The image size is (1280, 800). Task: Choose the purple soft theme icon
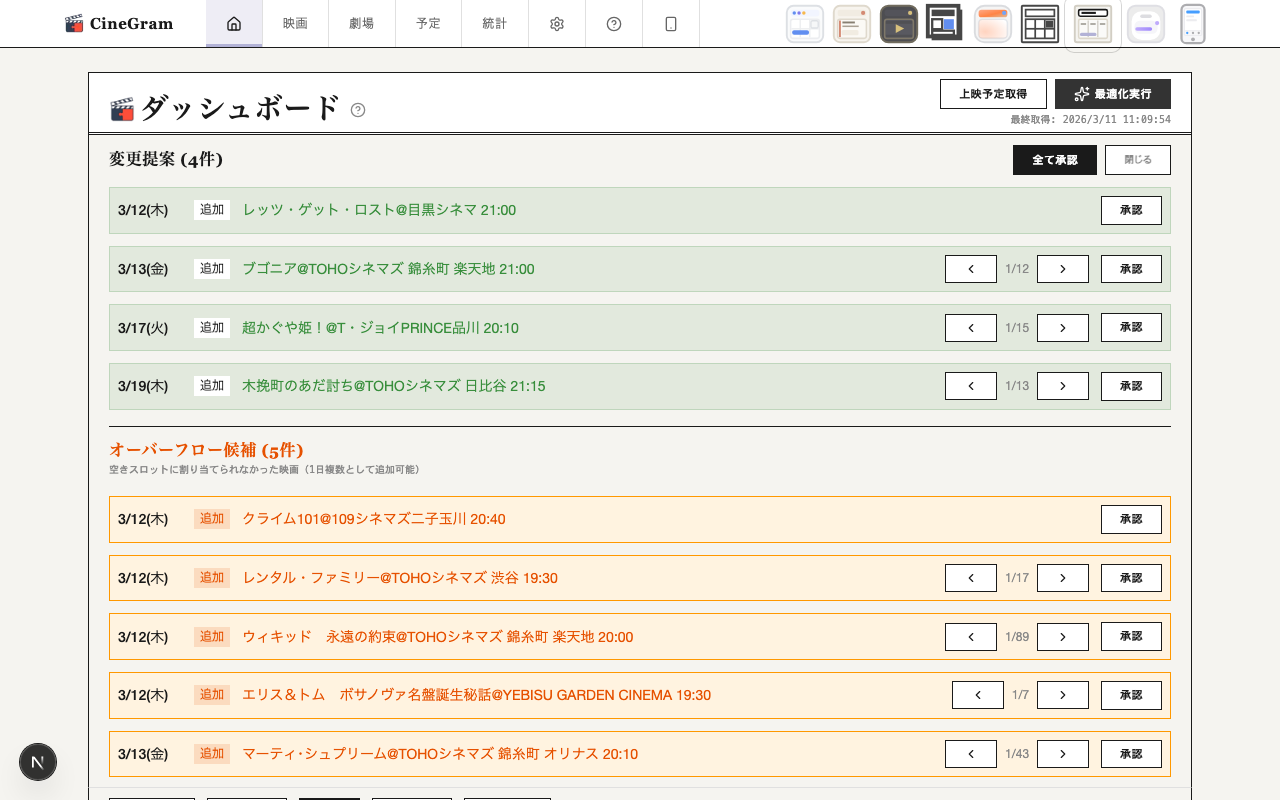click(1146, 24)
